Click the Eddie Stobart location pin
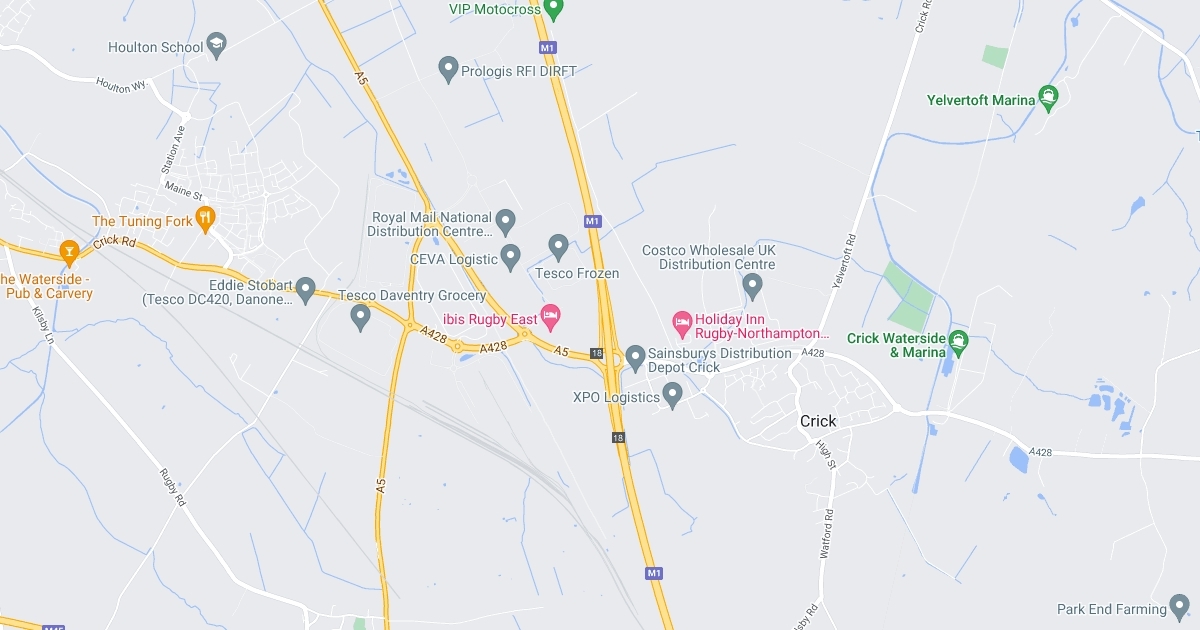The image size is (1200, 630). [306, 288]
